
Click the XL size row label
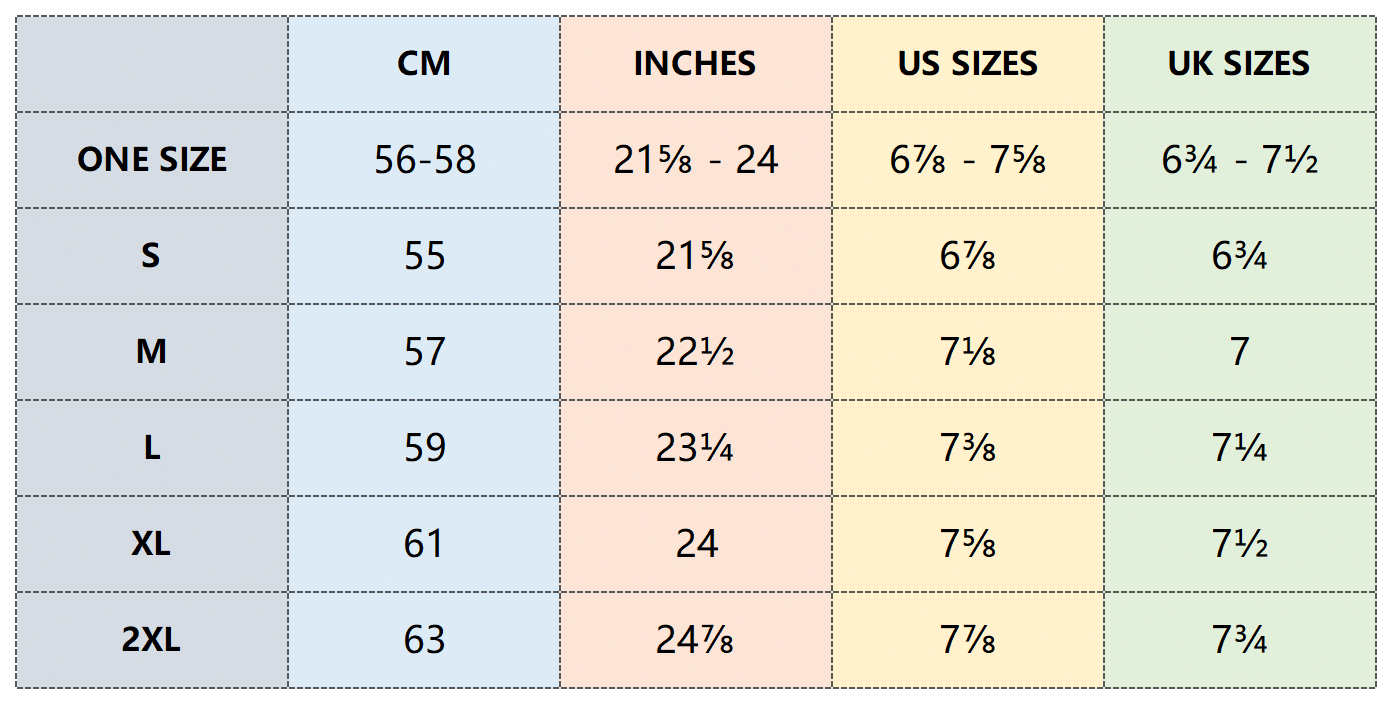[152, 544]
